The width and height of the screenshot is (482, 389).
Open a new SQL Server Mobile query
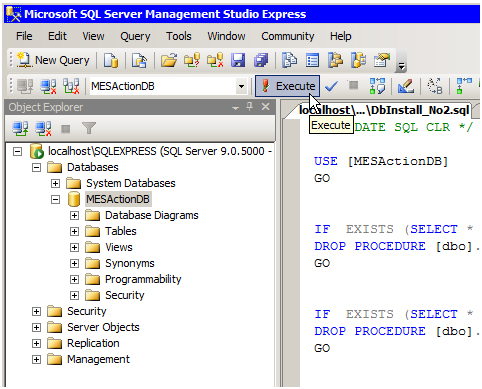140,60
